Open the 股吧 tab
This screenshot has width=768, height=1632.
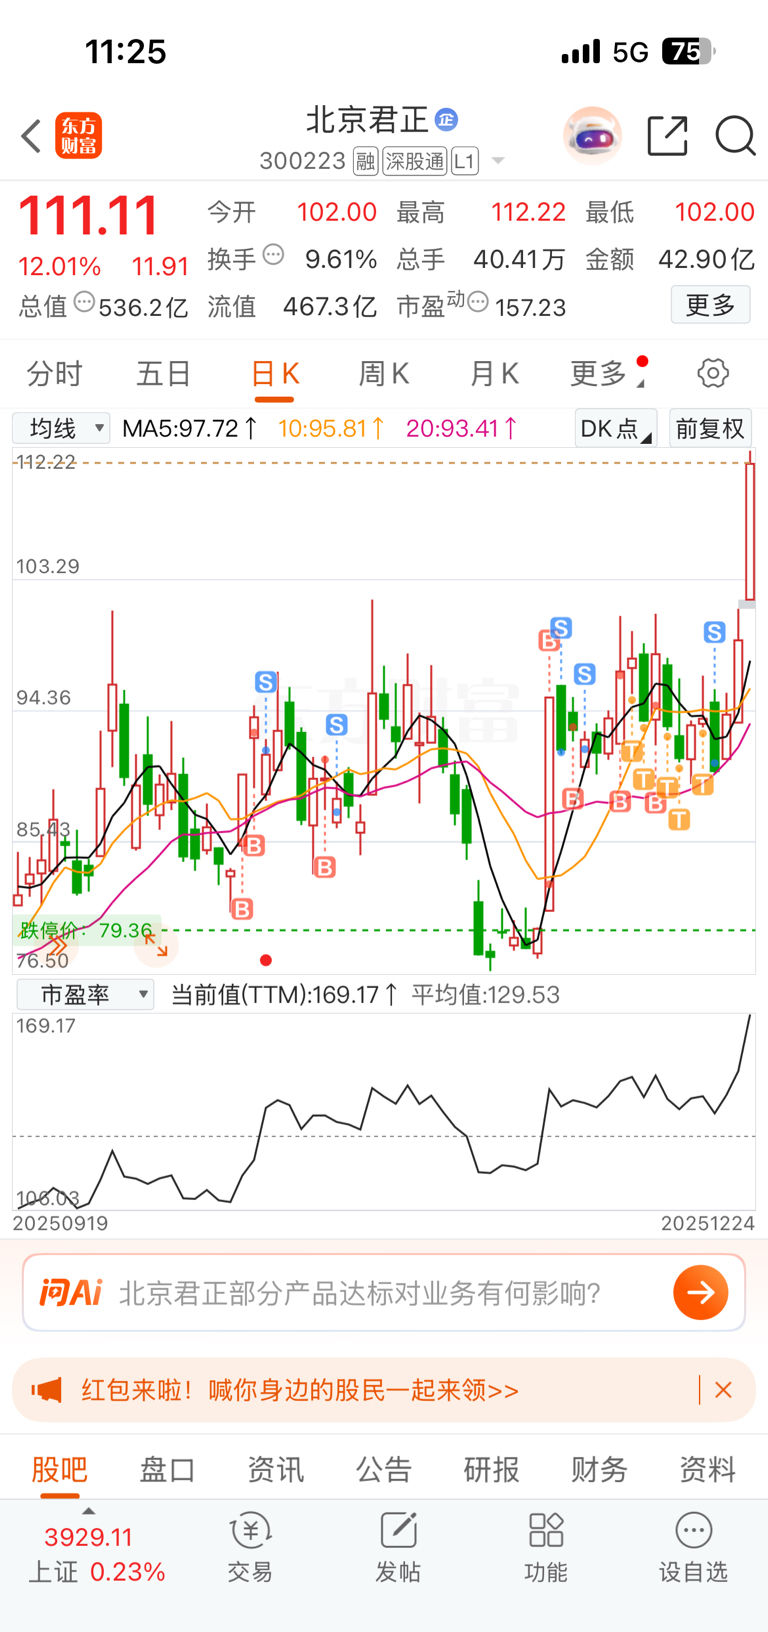tap(60, 1469)
